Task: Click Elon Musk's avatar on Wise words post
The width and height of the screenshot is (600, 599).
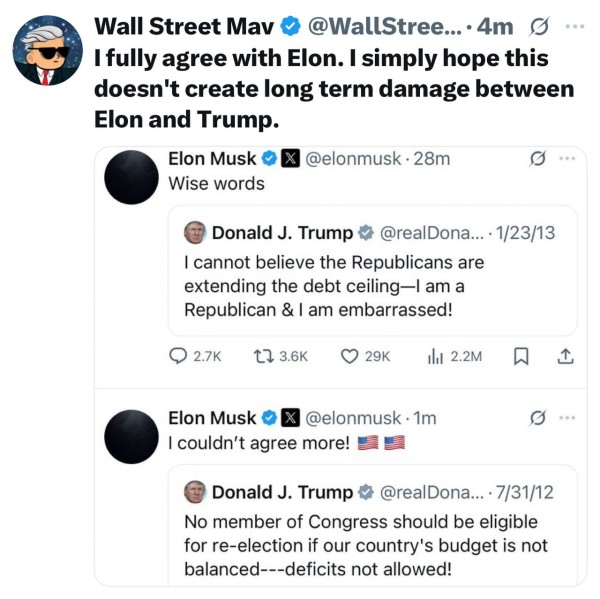Action: tap(131, 175)
